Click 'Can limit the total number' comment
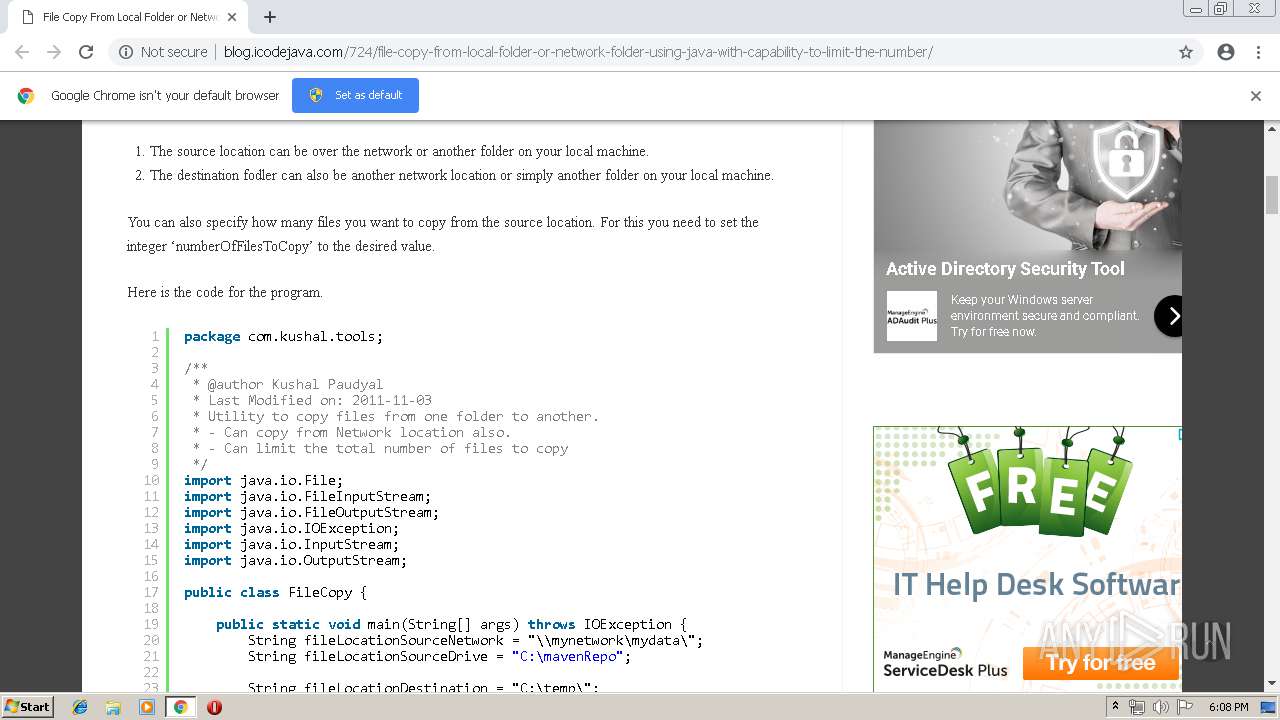 coord(380,448)
